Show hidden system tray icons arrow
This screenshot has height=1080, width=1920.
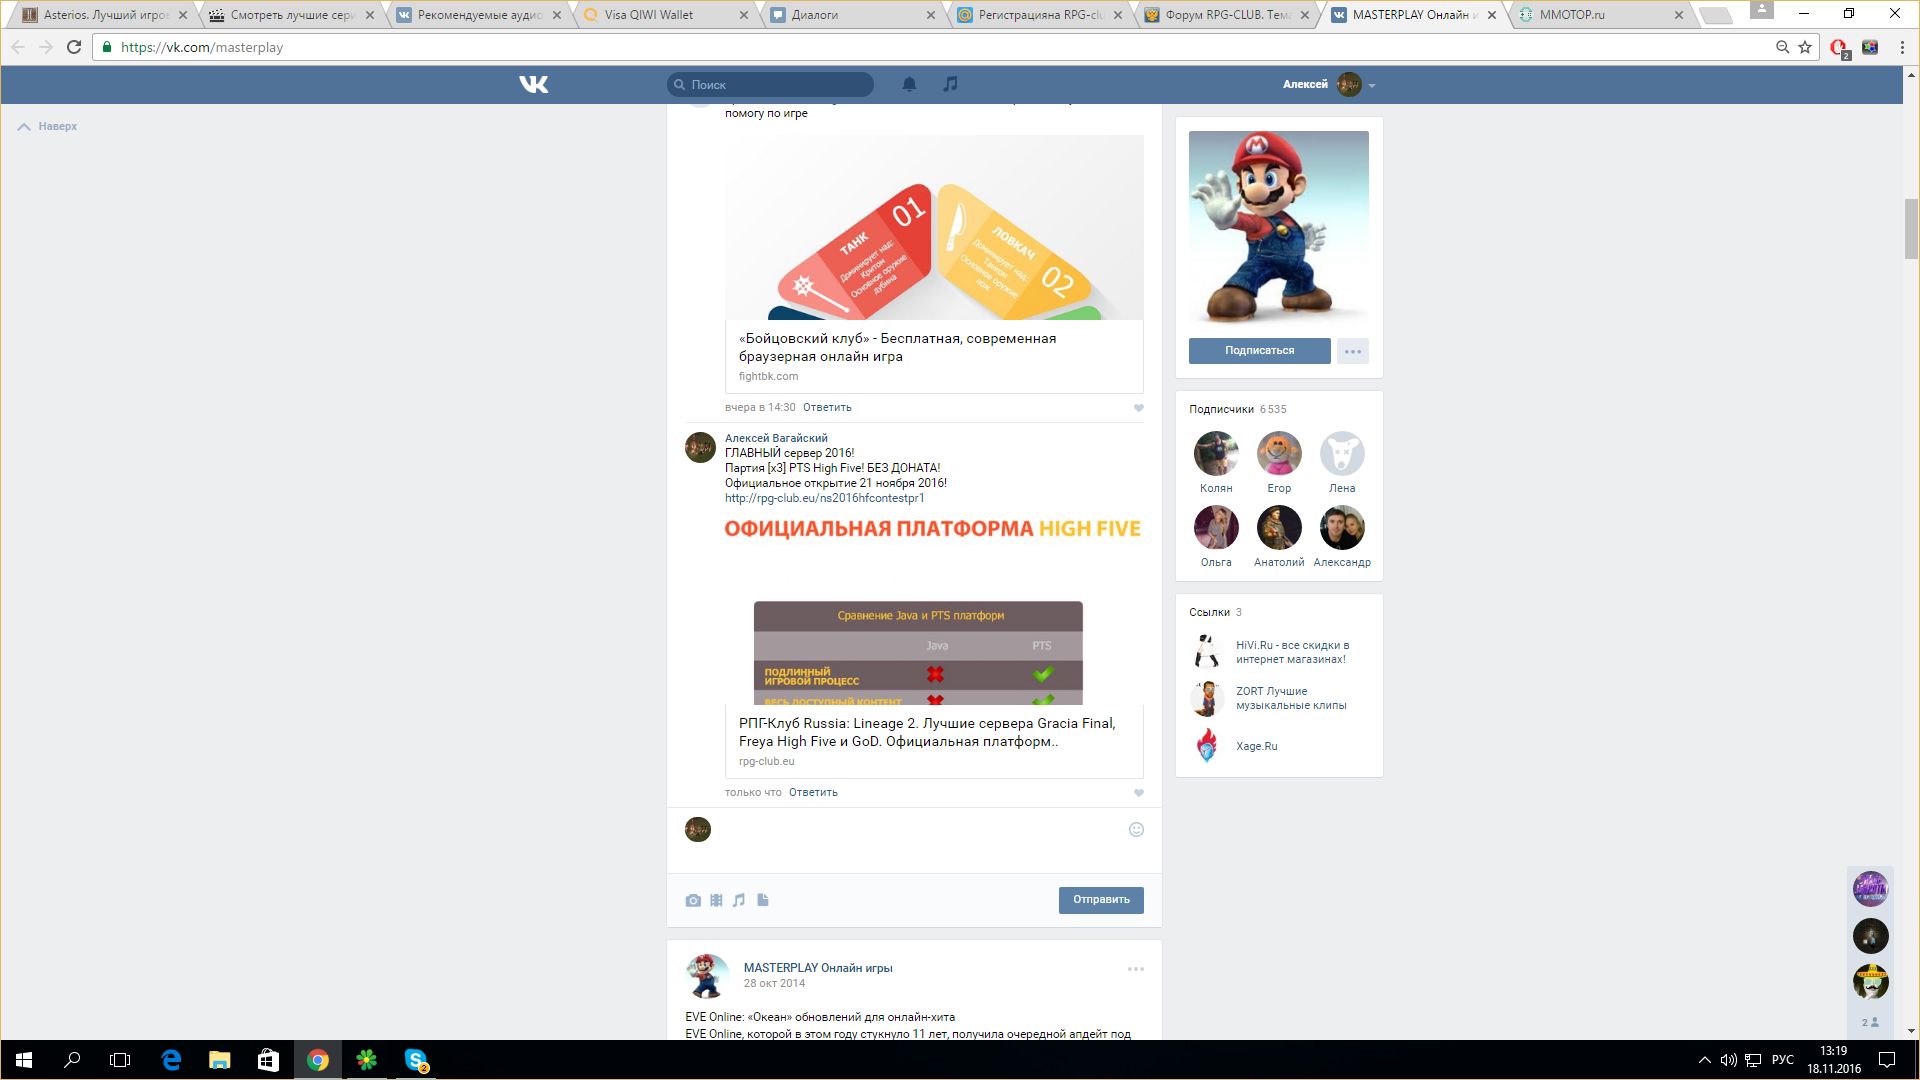click(1704, 1060)
